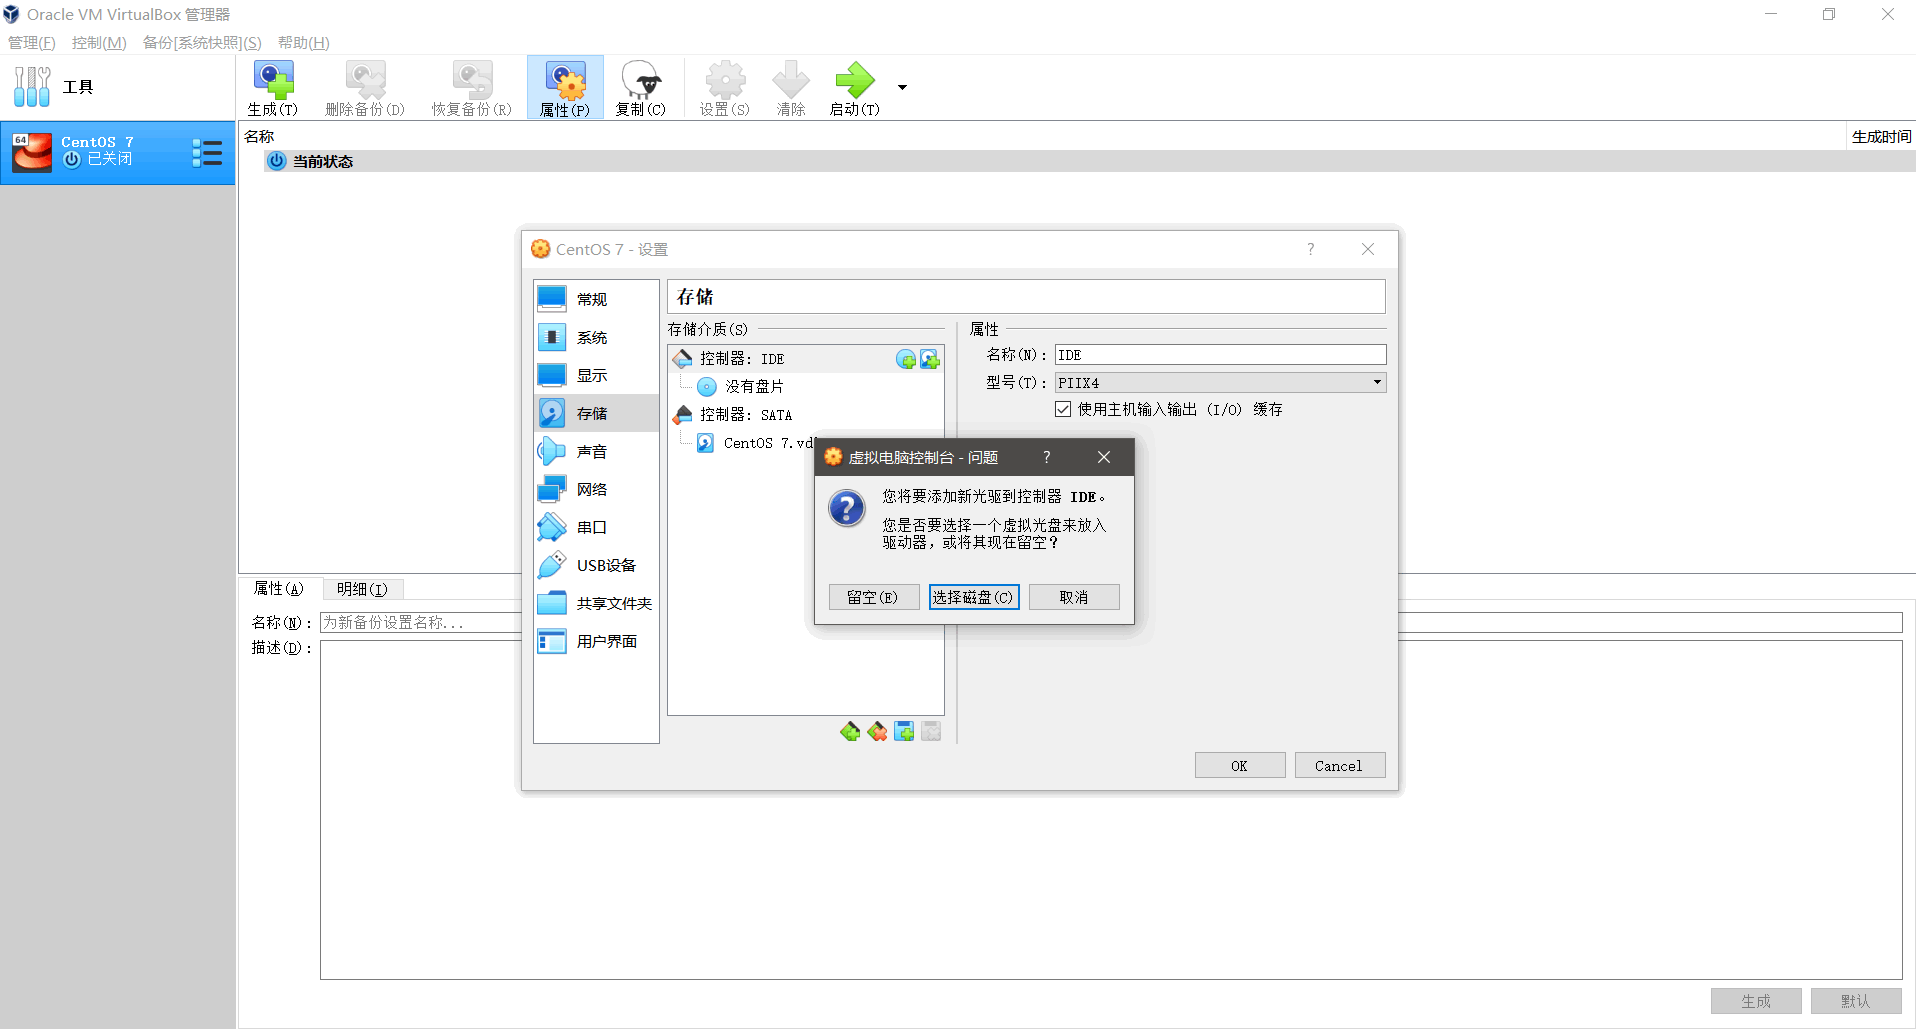Click the snapshot 描述(D) text area

1111,810
